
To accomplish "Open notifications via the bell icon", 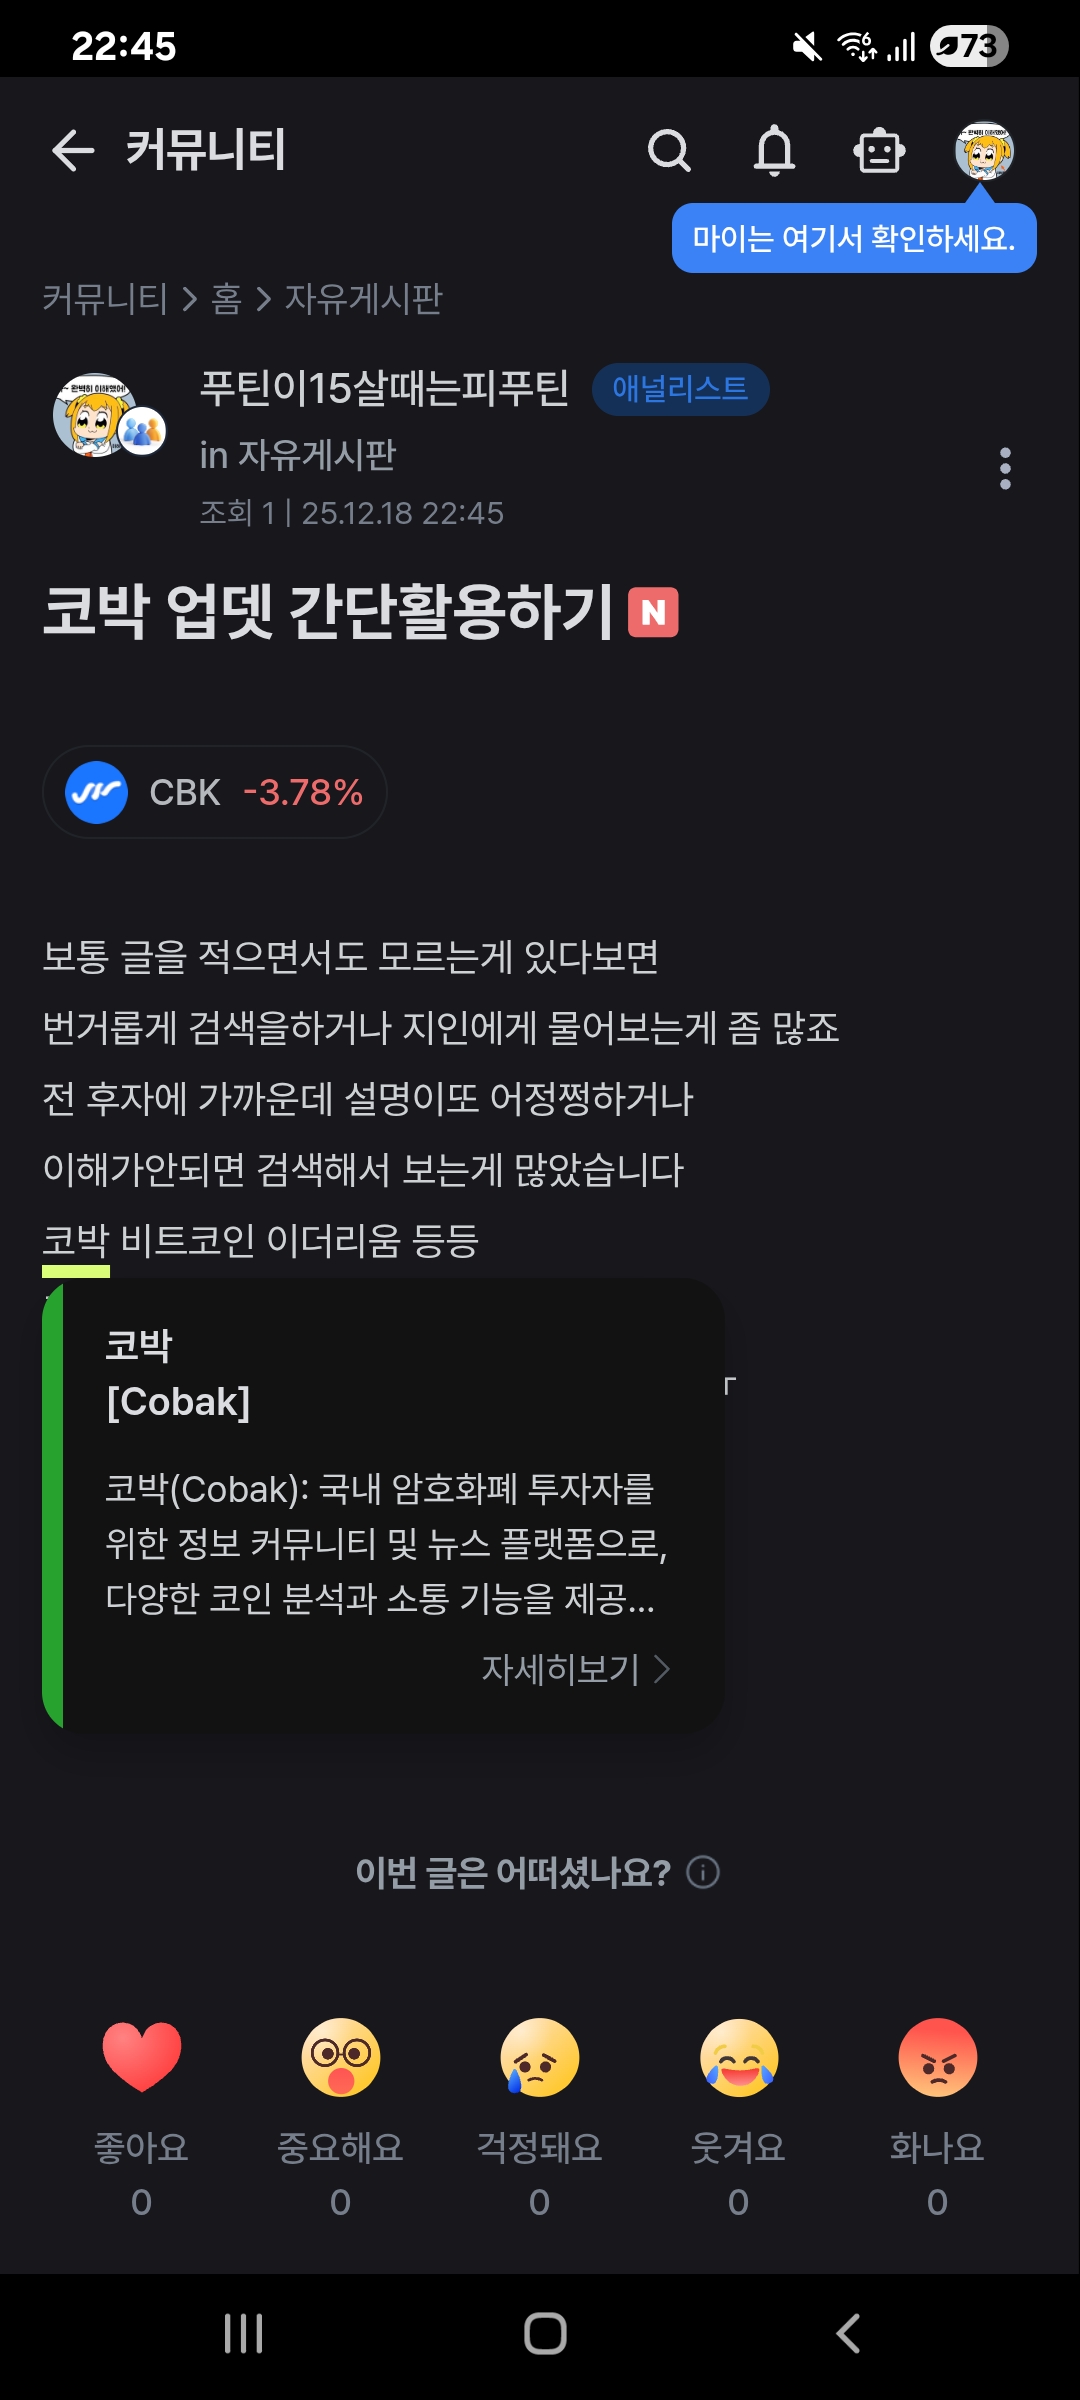I will (x=776, y=151).
